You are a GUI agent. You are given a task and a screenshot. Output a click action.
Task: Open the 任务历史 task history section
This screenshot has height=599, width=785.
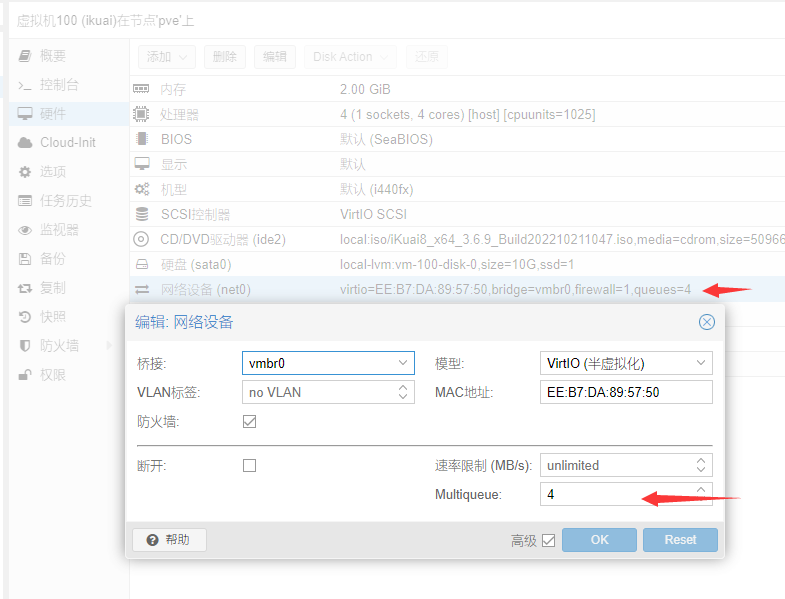(66, 201)
